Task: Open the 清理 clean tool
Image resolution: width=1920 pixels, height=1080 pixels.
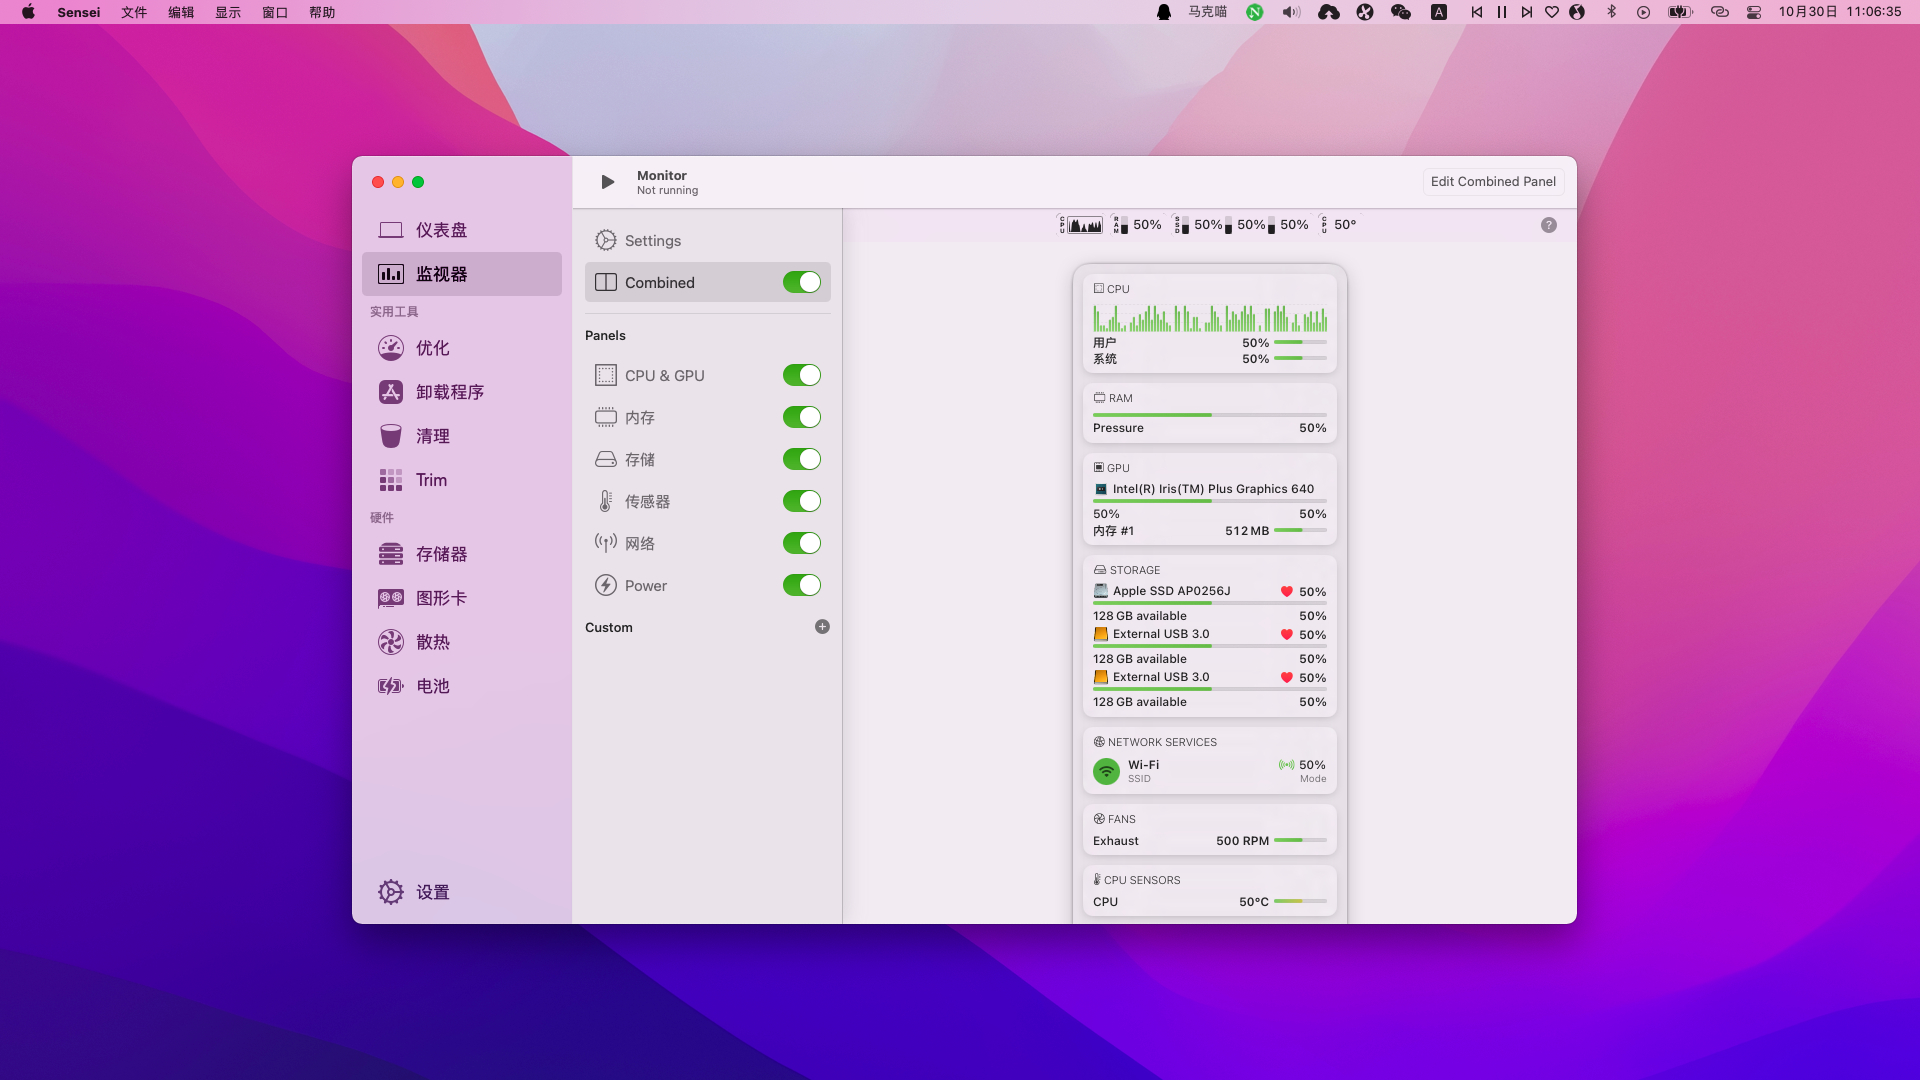Action: [432, 436]
